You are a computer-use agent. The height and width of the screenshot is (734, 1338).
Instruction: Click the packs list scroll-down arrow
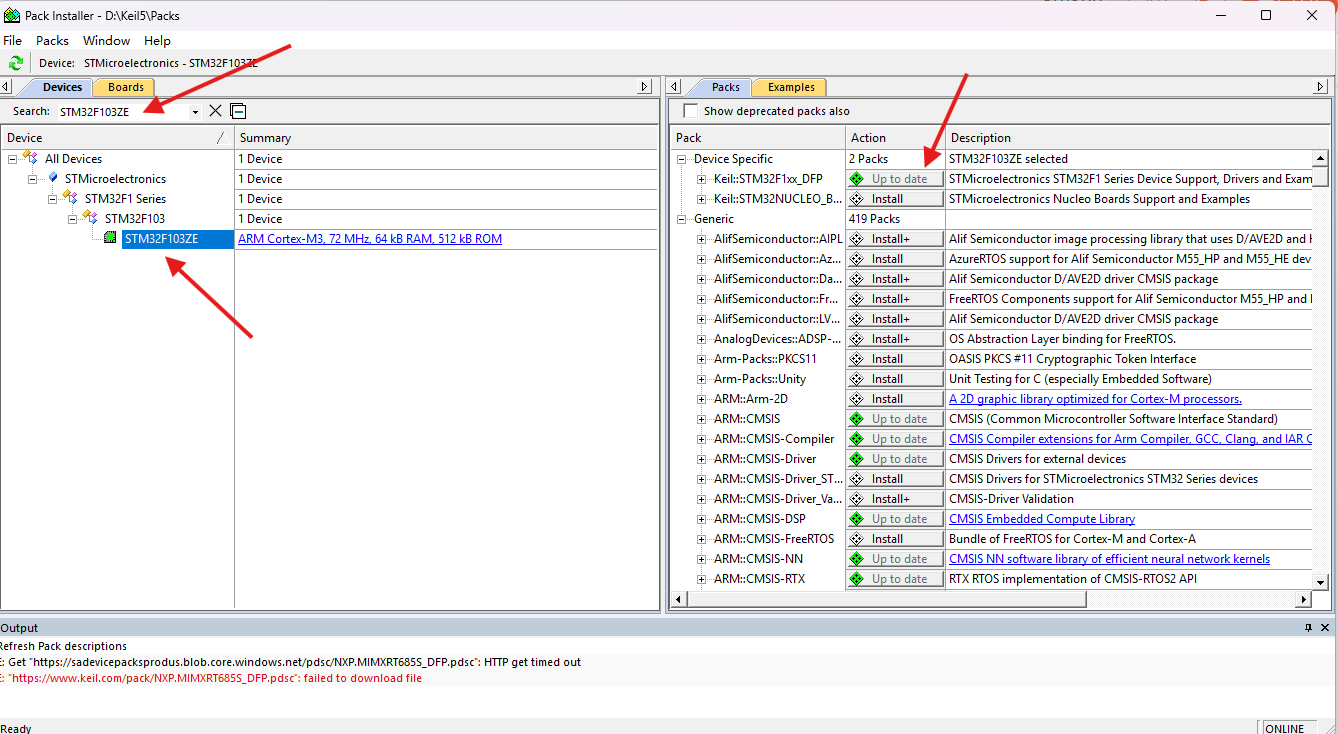(x=1320, y=582)
